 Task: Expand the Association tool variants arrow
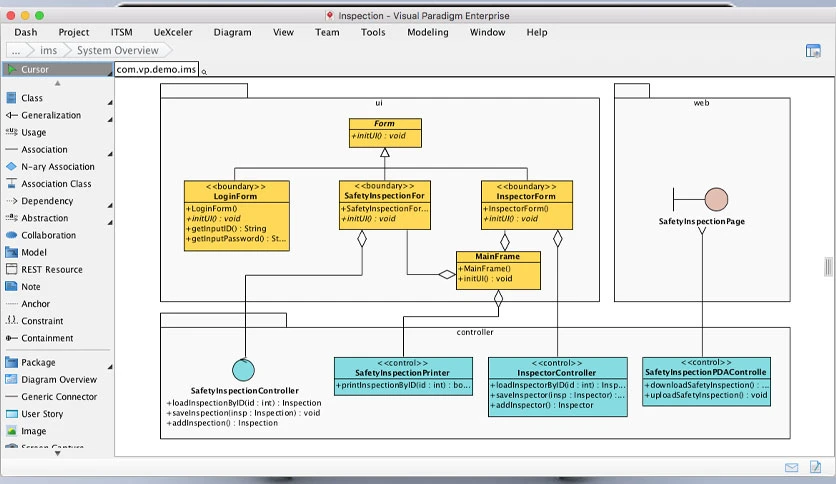tap(110, 154)
